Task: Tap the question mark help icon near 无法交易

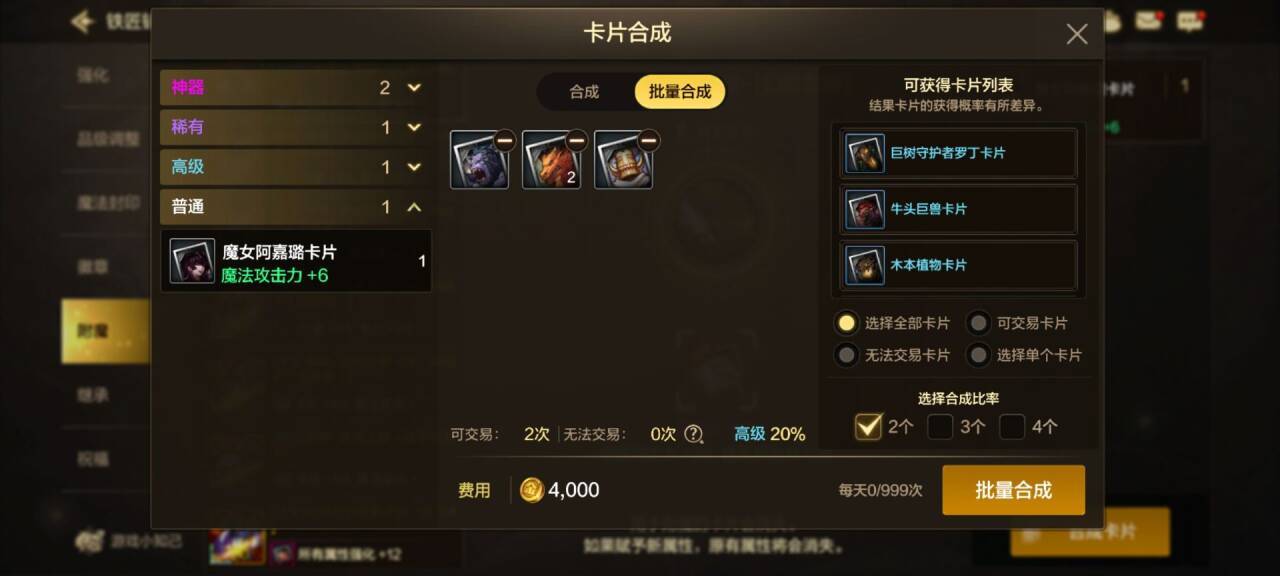Action: click(694, 434)
